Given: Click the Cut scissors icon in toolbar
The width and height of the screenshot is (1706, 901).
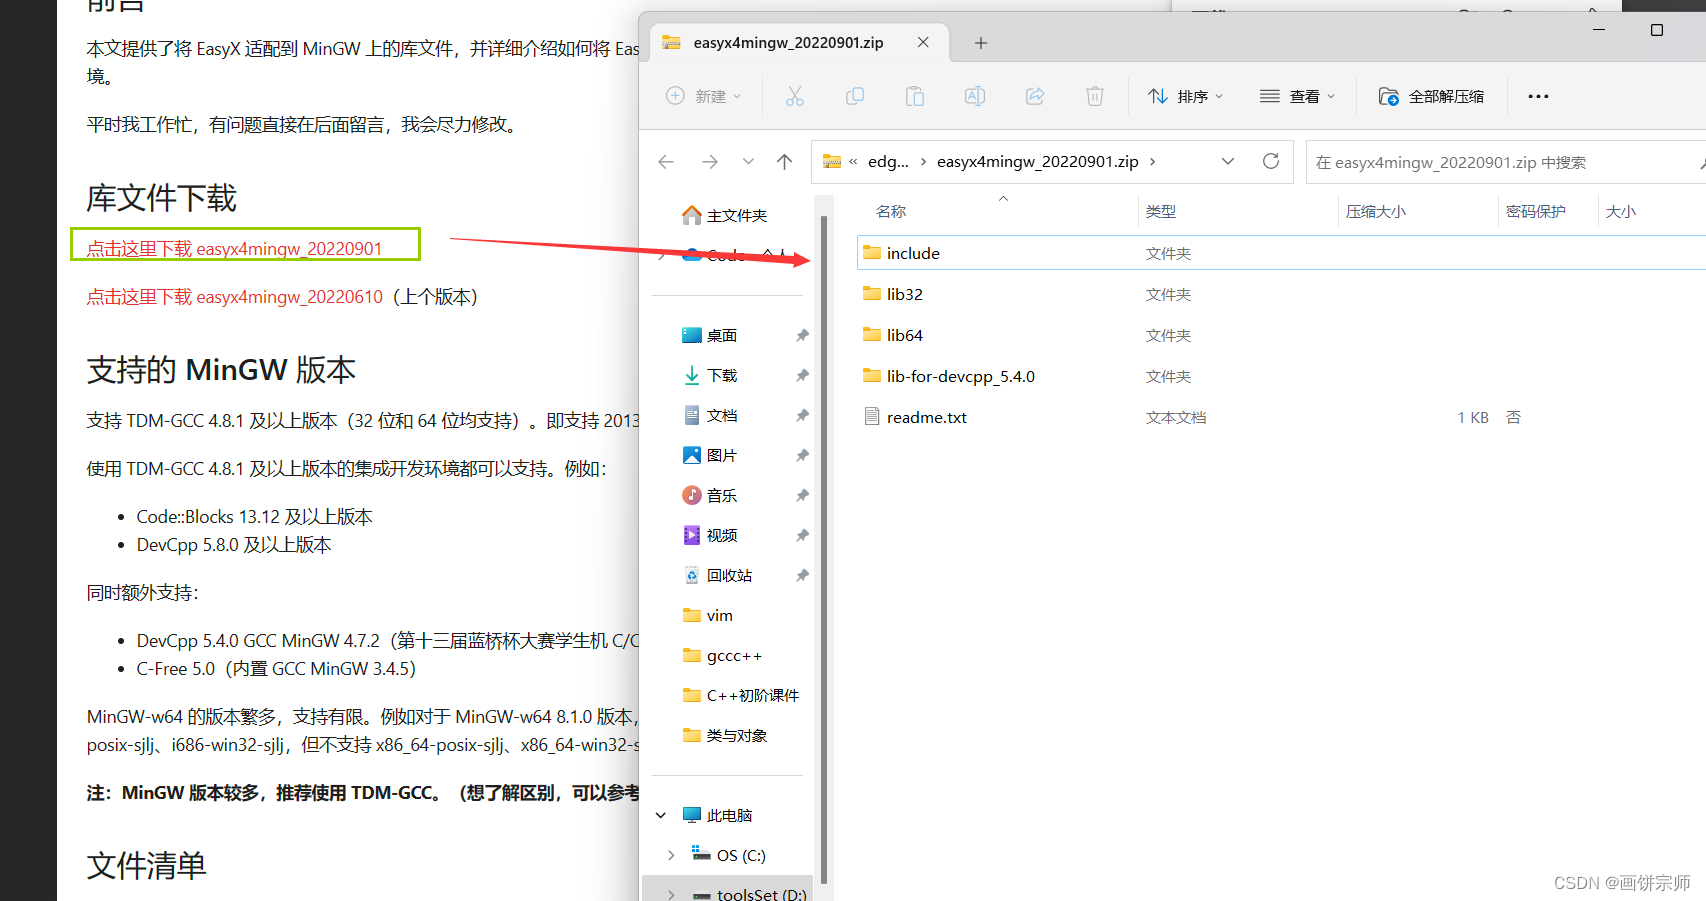Looking at the screenshot, I should coord(795,96).
